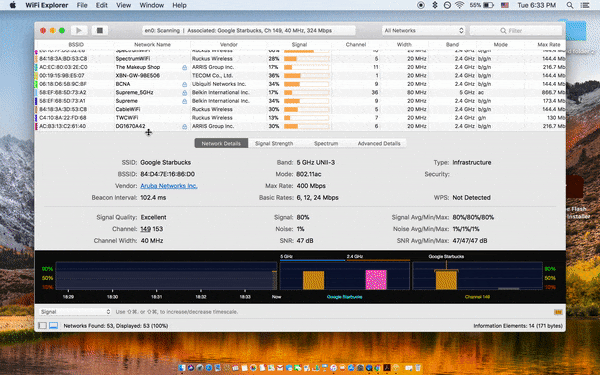This screenshot has height=375, width=600.
Task: Click the magnifier icon in Filter field
Action: [503, 31]
